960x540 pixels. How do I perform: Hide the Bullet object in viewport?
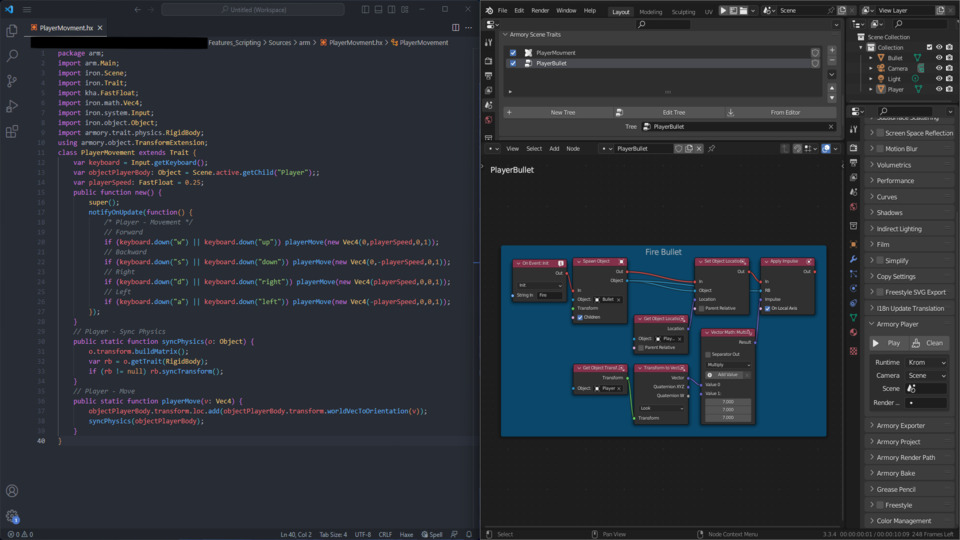click(x=939, y=58)
